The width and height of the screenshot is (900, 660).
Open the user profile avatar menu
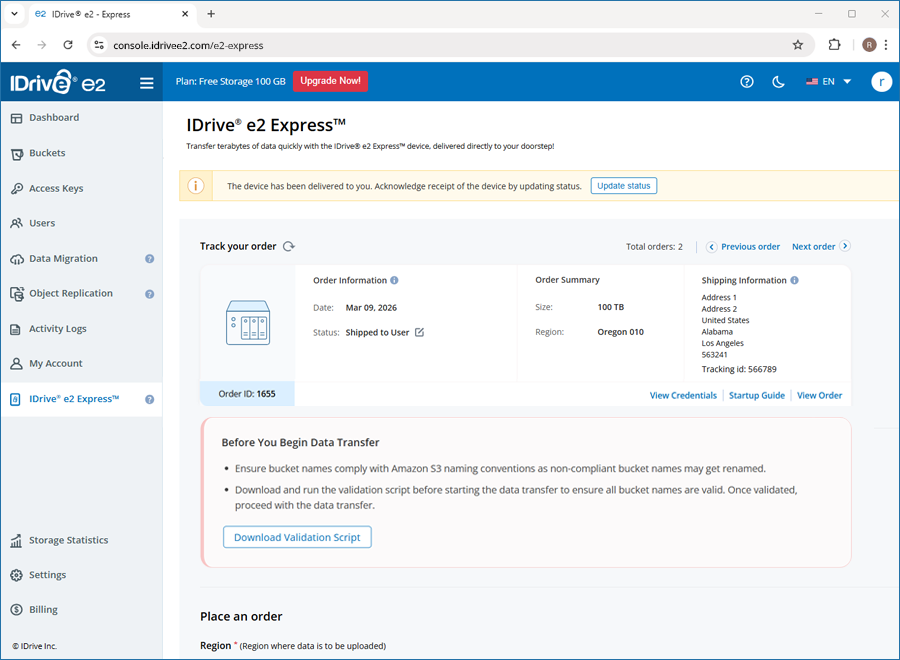click(x=881, y=81)
